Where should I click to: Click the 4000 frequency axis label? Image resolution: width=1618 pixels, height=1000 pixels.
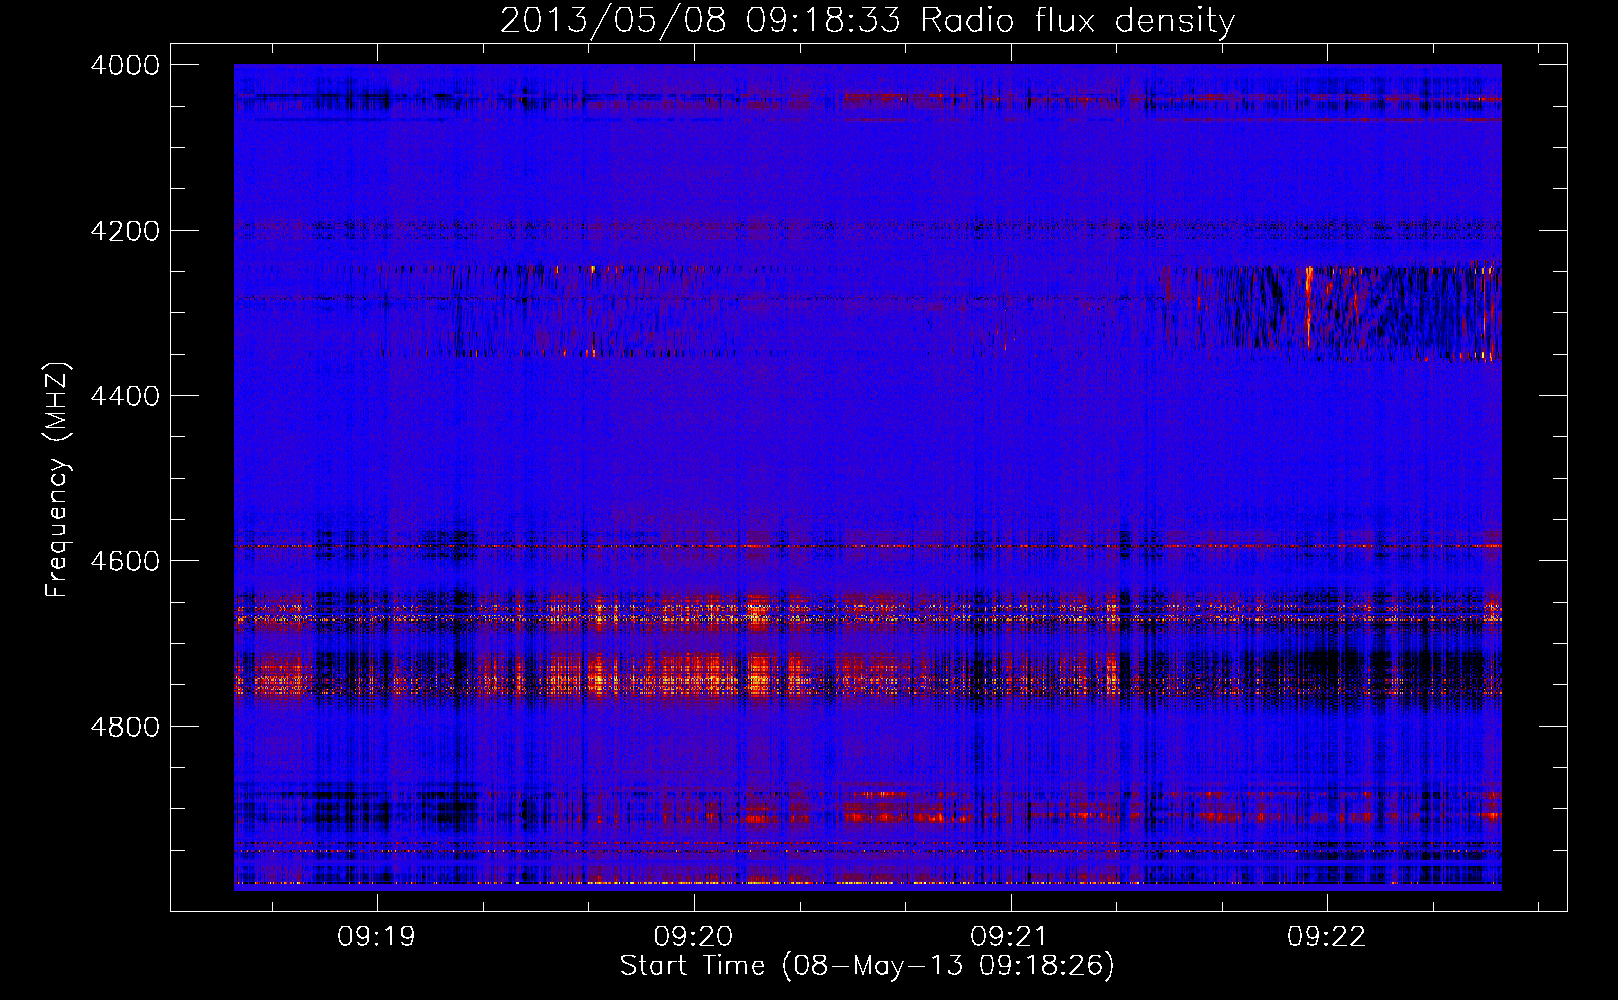(x=125, y=65)
